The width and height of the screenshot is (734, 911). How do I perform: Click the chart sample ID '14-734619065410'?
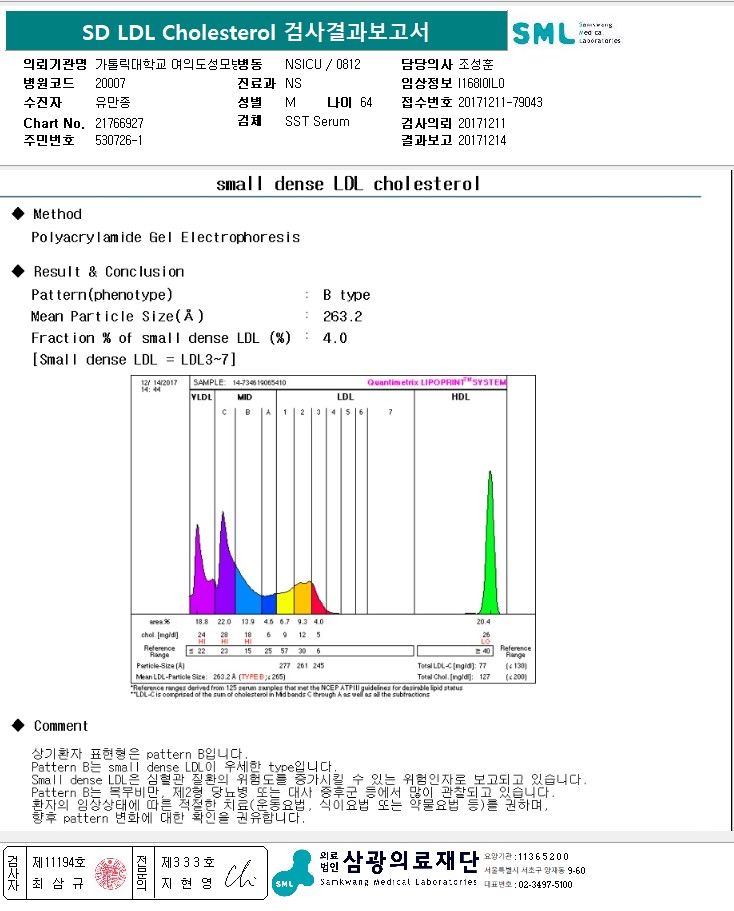(x=259, y=382)
